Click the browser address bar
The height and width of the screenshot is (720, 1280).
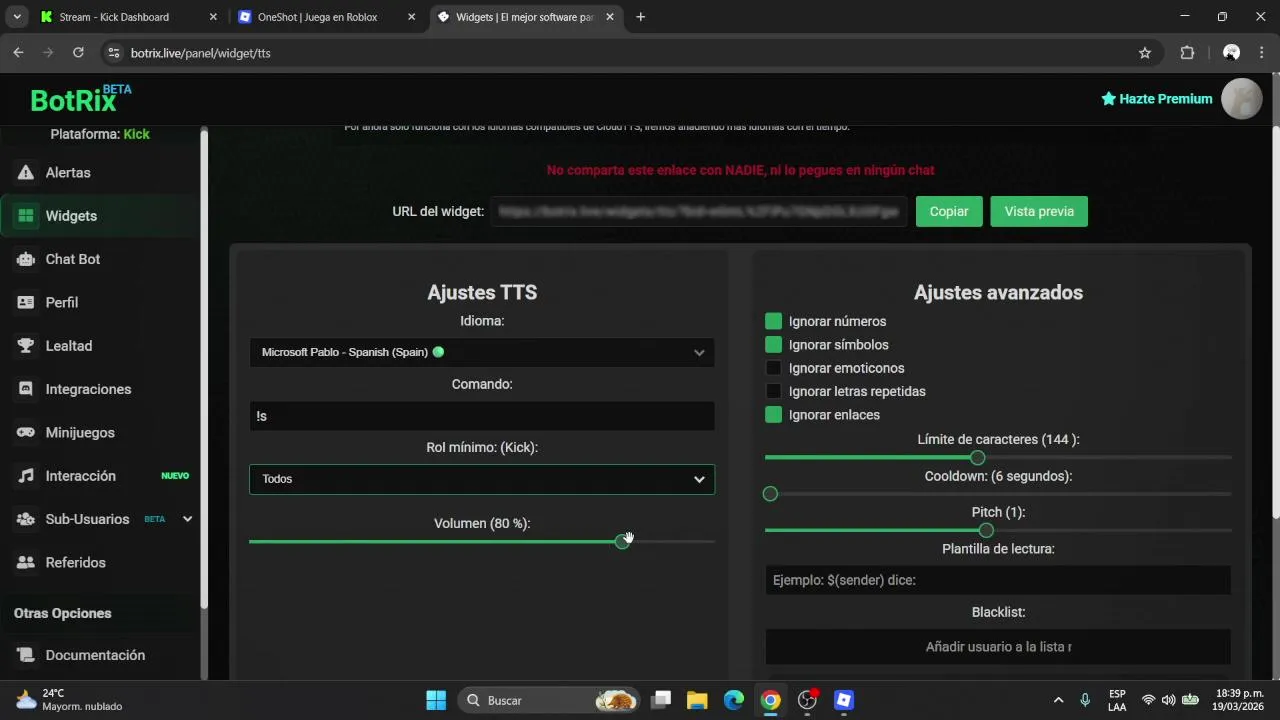[630, 53]
